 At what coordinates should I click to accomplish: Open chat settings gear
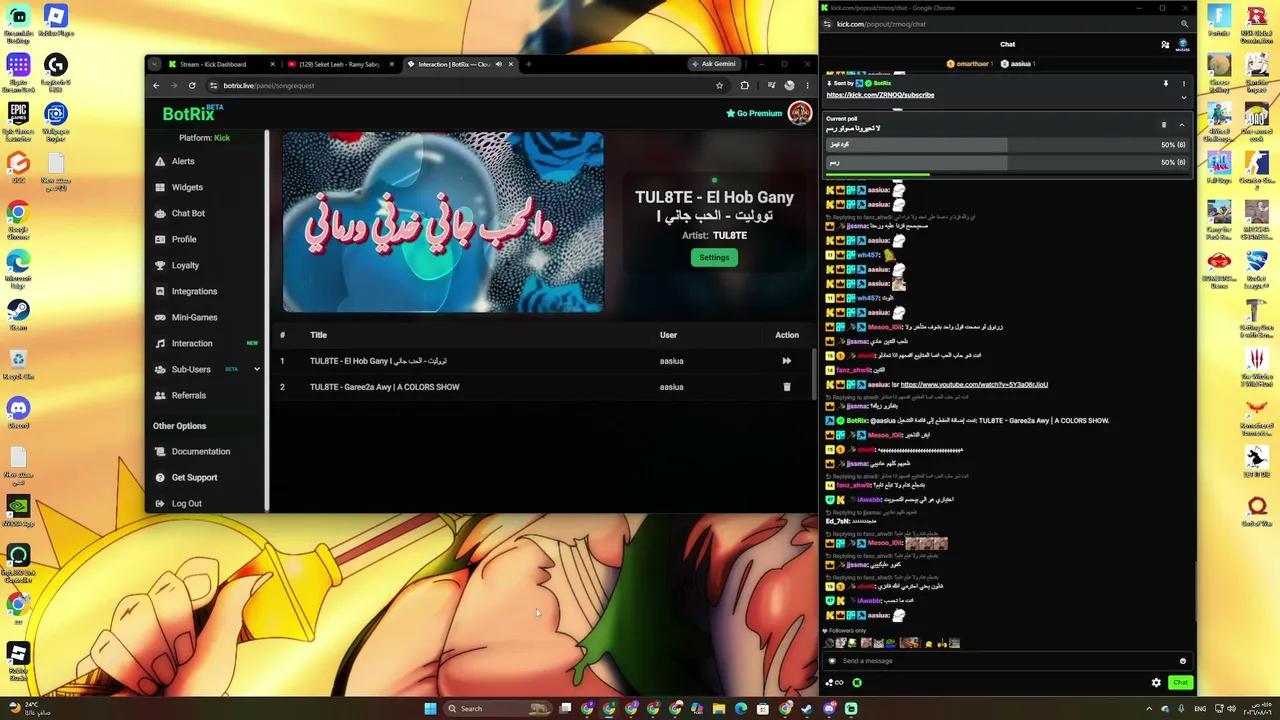click(1156, 683)
